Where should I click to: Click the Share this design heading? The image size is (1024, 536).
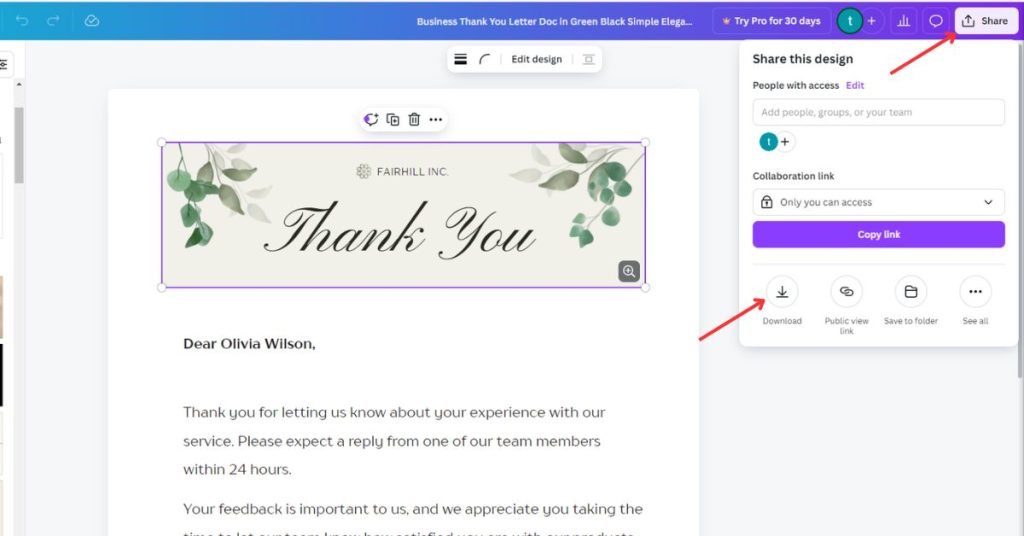pos(803,59)
